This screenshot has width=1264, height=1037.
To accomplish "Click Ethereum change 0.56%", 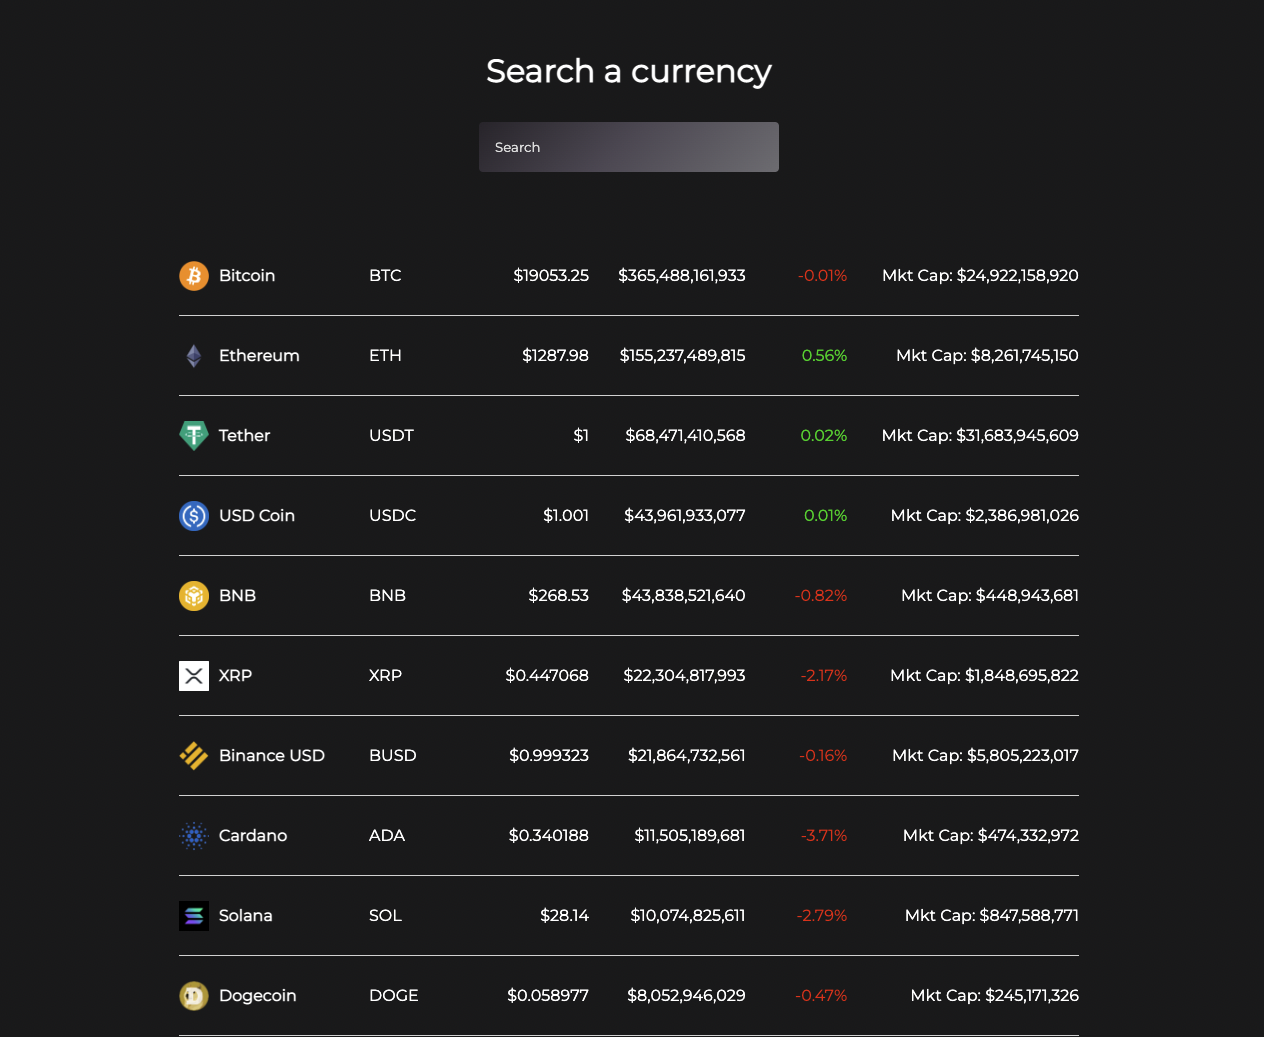I will point(825,356).
